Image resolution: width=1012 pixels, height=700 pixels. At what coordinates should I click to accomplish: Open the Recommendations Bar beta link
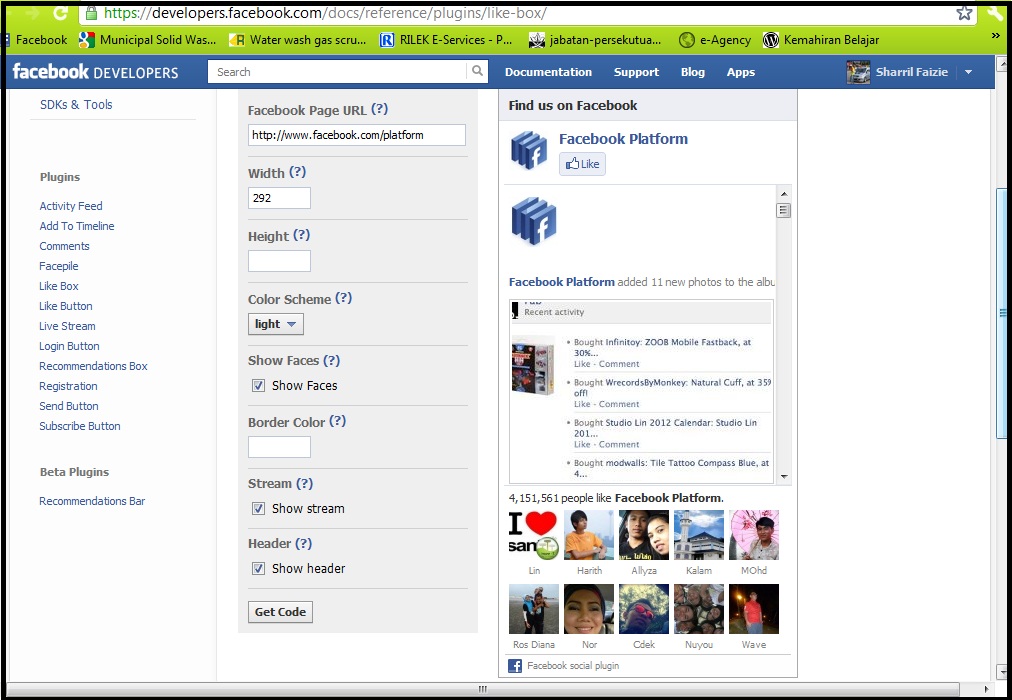[92, 501]
